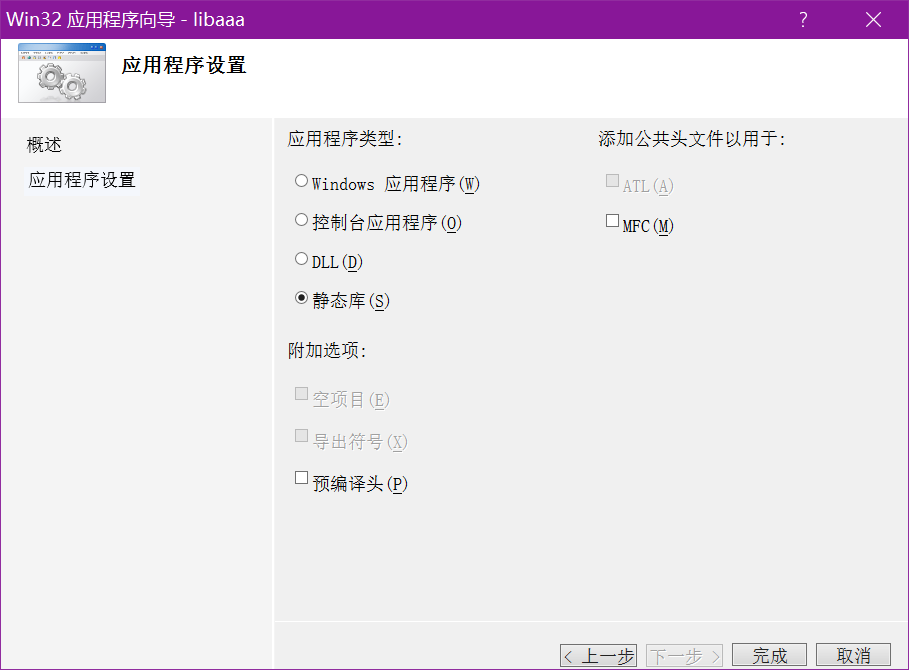Choose 控制台应用程序 as application type
Screen dimensions: 909x670
301,221
